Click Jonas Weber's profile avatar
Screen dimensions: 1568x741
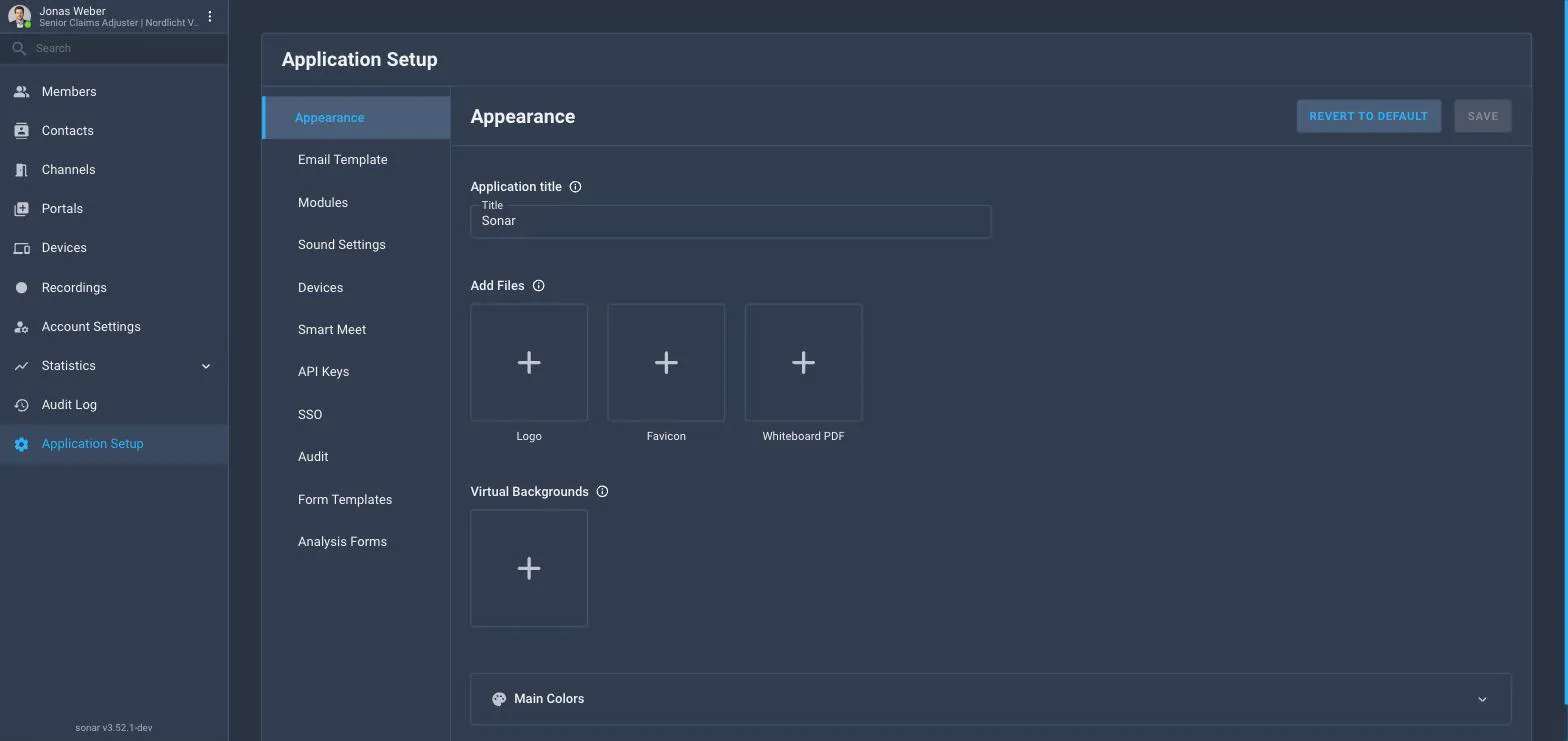[x=19, y=16]
